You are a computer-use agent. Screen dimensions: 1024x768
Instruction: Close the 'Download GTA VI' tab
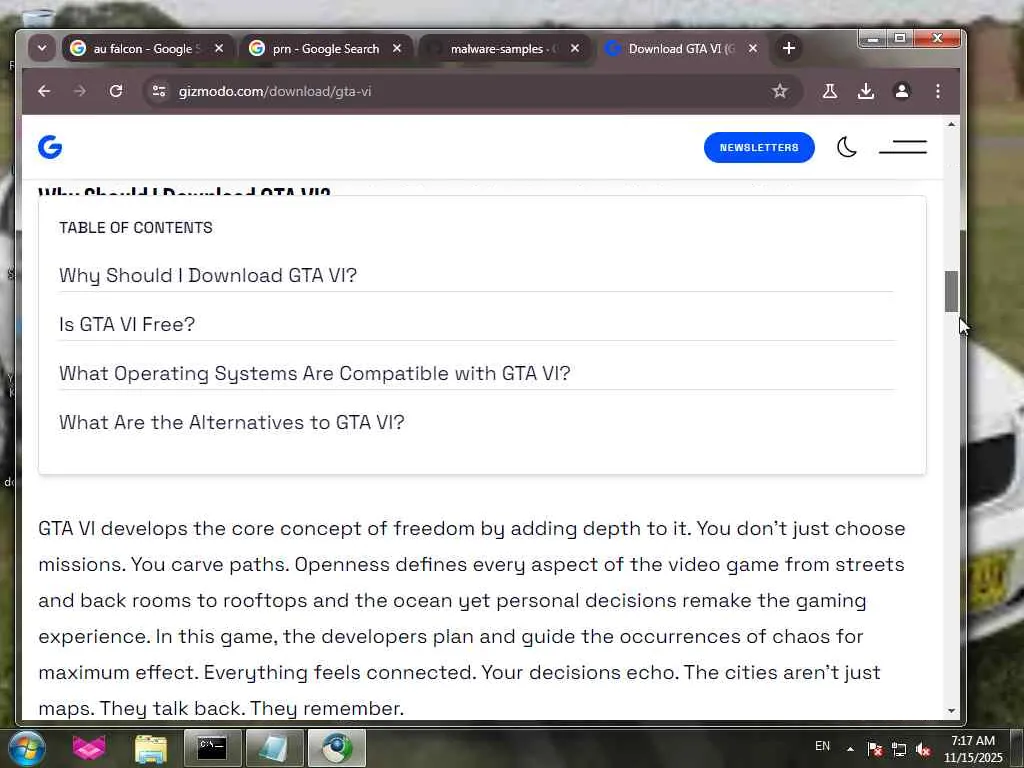pyautogui.click(x=753, y=48)
